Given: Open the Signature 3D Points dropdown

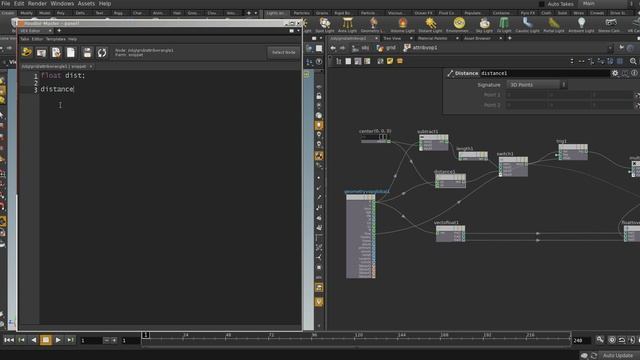Looking at the screenshot, I should click(536, 84).
